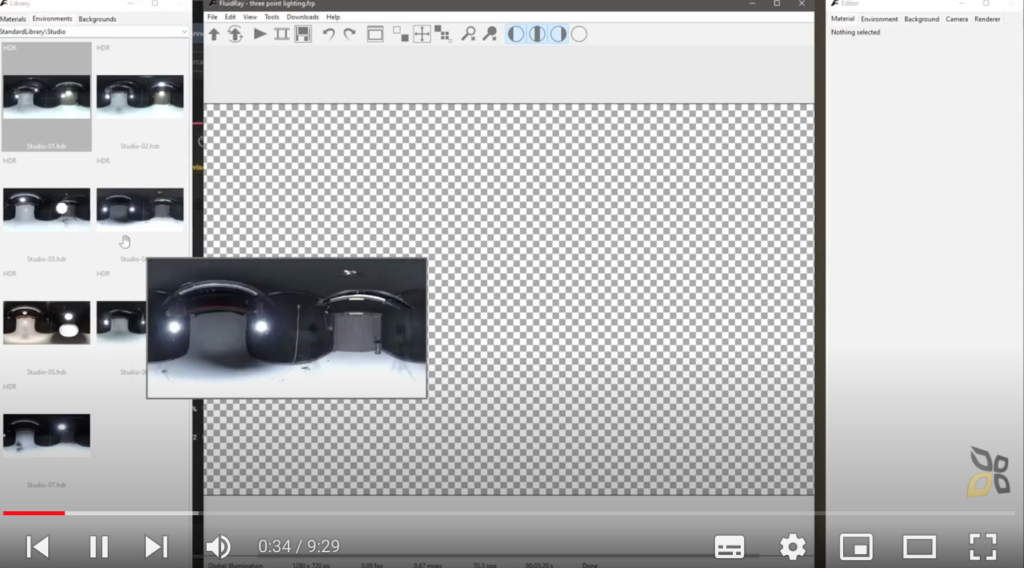
Task: Switch to theater mode view
Action: pos(920,546)
